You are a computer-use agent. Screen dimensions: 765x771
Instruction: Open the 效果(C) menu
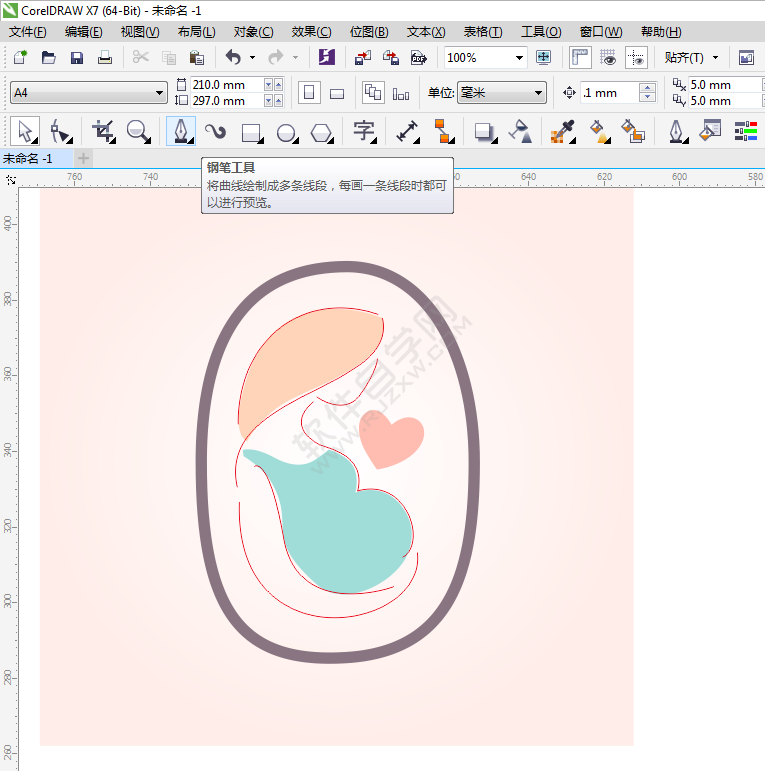pos(311,32)
